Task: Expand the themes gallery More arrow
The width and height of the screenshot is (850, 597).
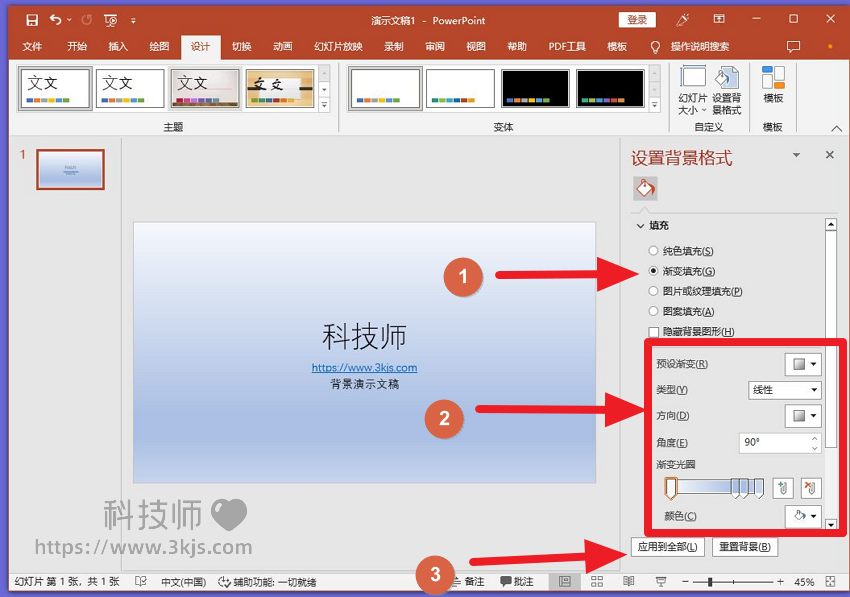Action: pyautogui.click(x=324, y=105)
